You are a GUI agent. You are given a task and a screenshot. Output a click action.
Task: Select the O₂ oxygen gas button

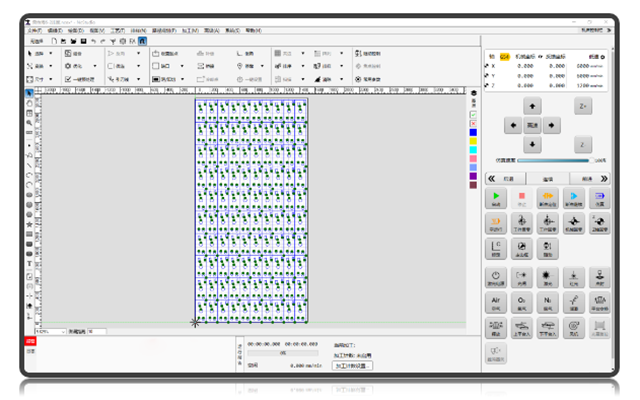click(x=522, y=300)
